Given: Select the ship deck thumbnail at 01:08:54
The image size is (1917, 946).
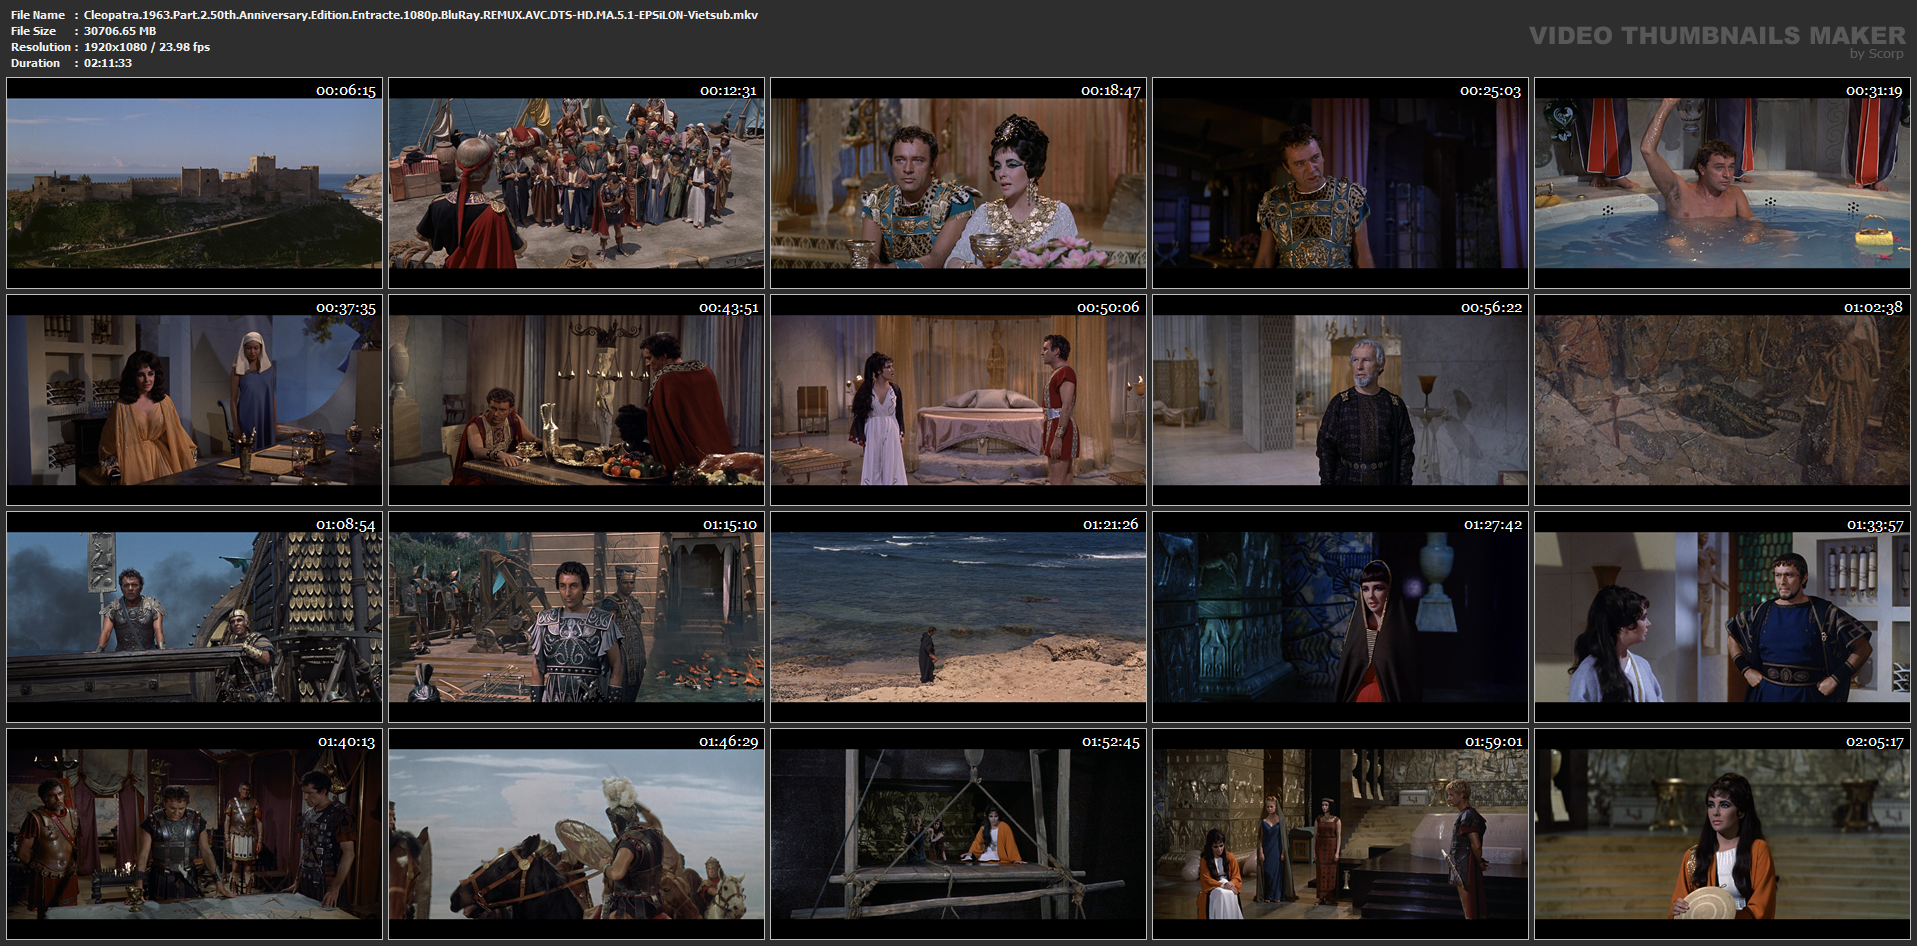Looking at the screenshot, I should 194,617.
